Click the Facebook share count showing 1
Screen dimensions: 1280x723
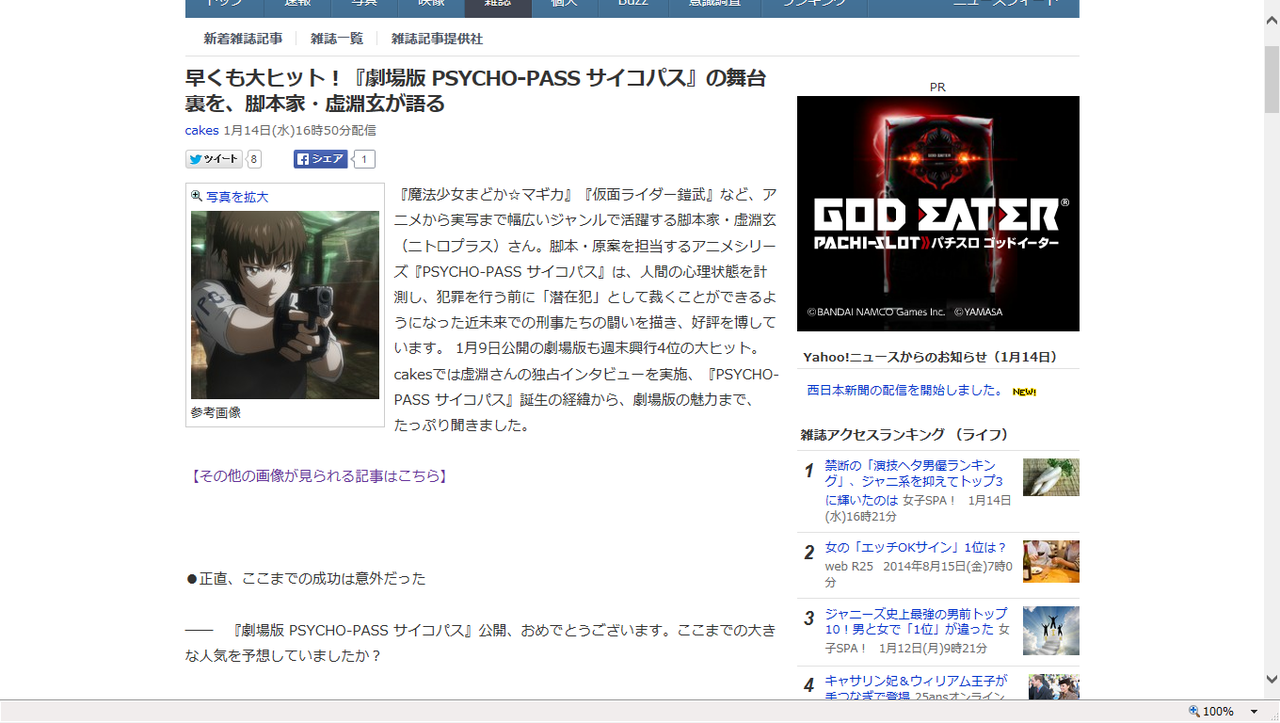[x=364, y=159]
